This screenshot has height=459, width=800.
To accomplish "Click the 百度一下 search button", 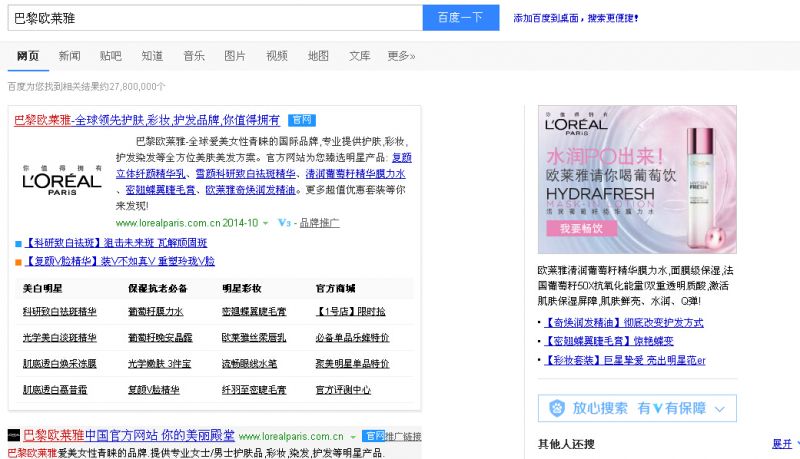I will [461, 18].
